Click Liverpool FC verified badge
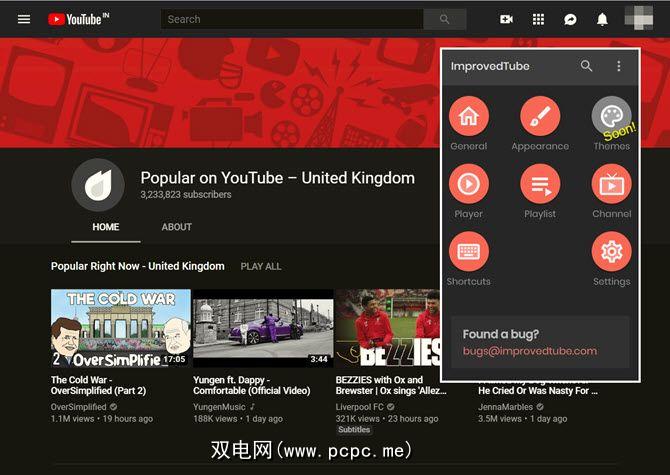 click(391, 407)
